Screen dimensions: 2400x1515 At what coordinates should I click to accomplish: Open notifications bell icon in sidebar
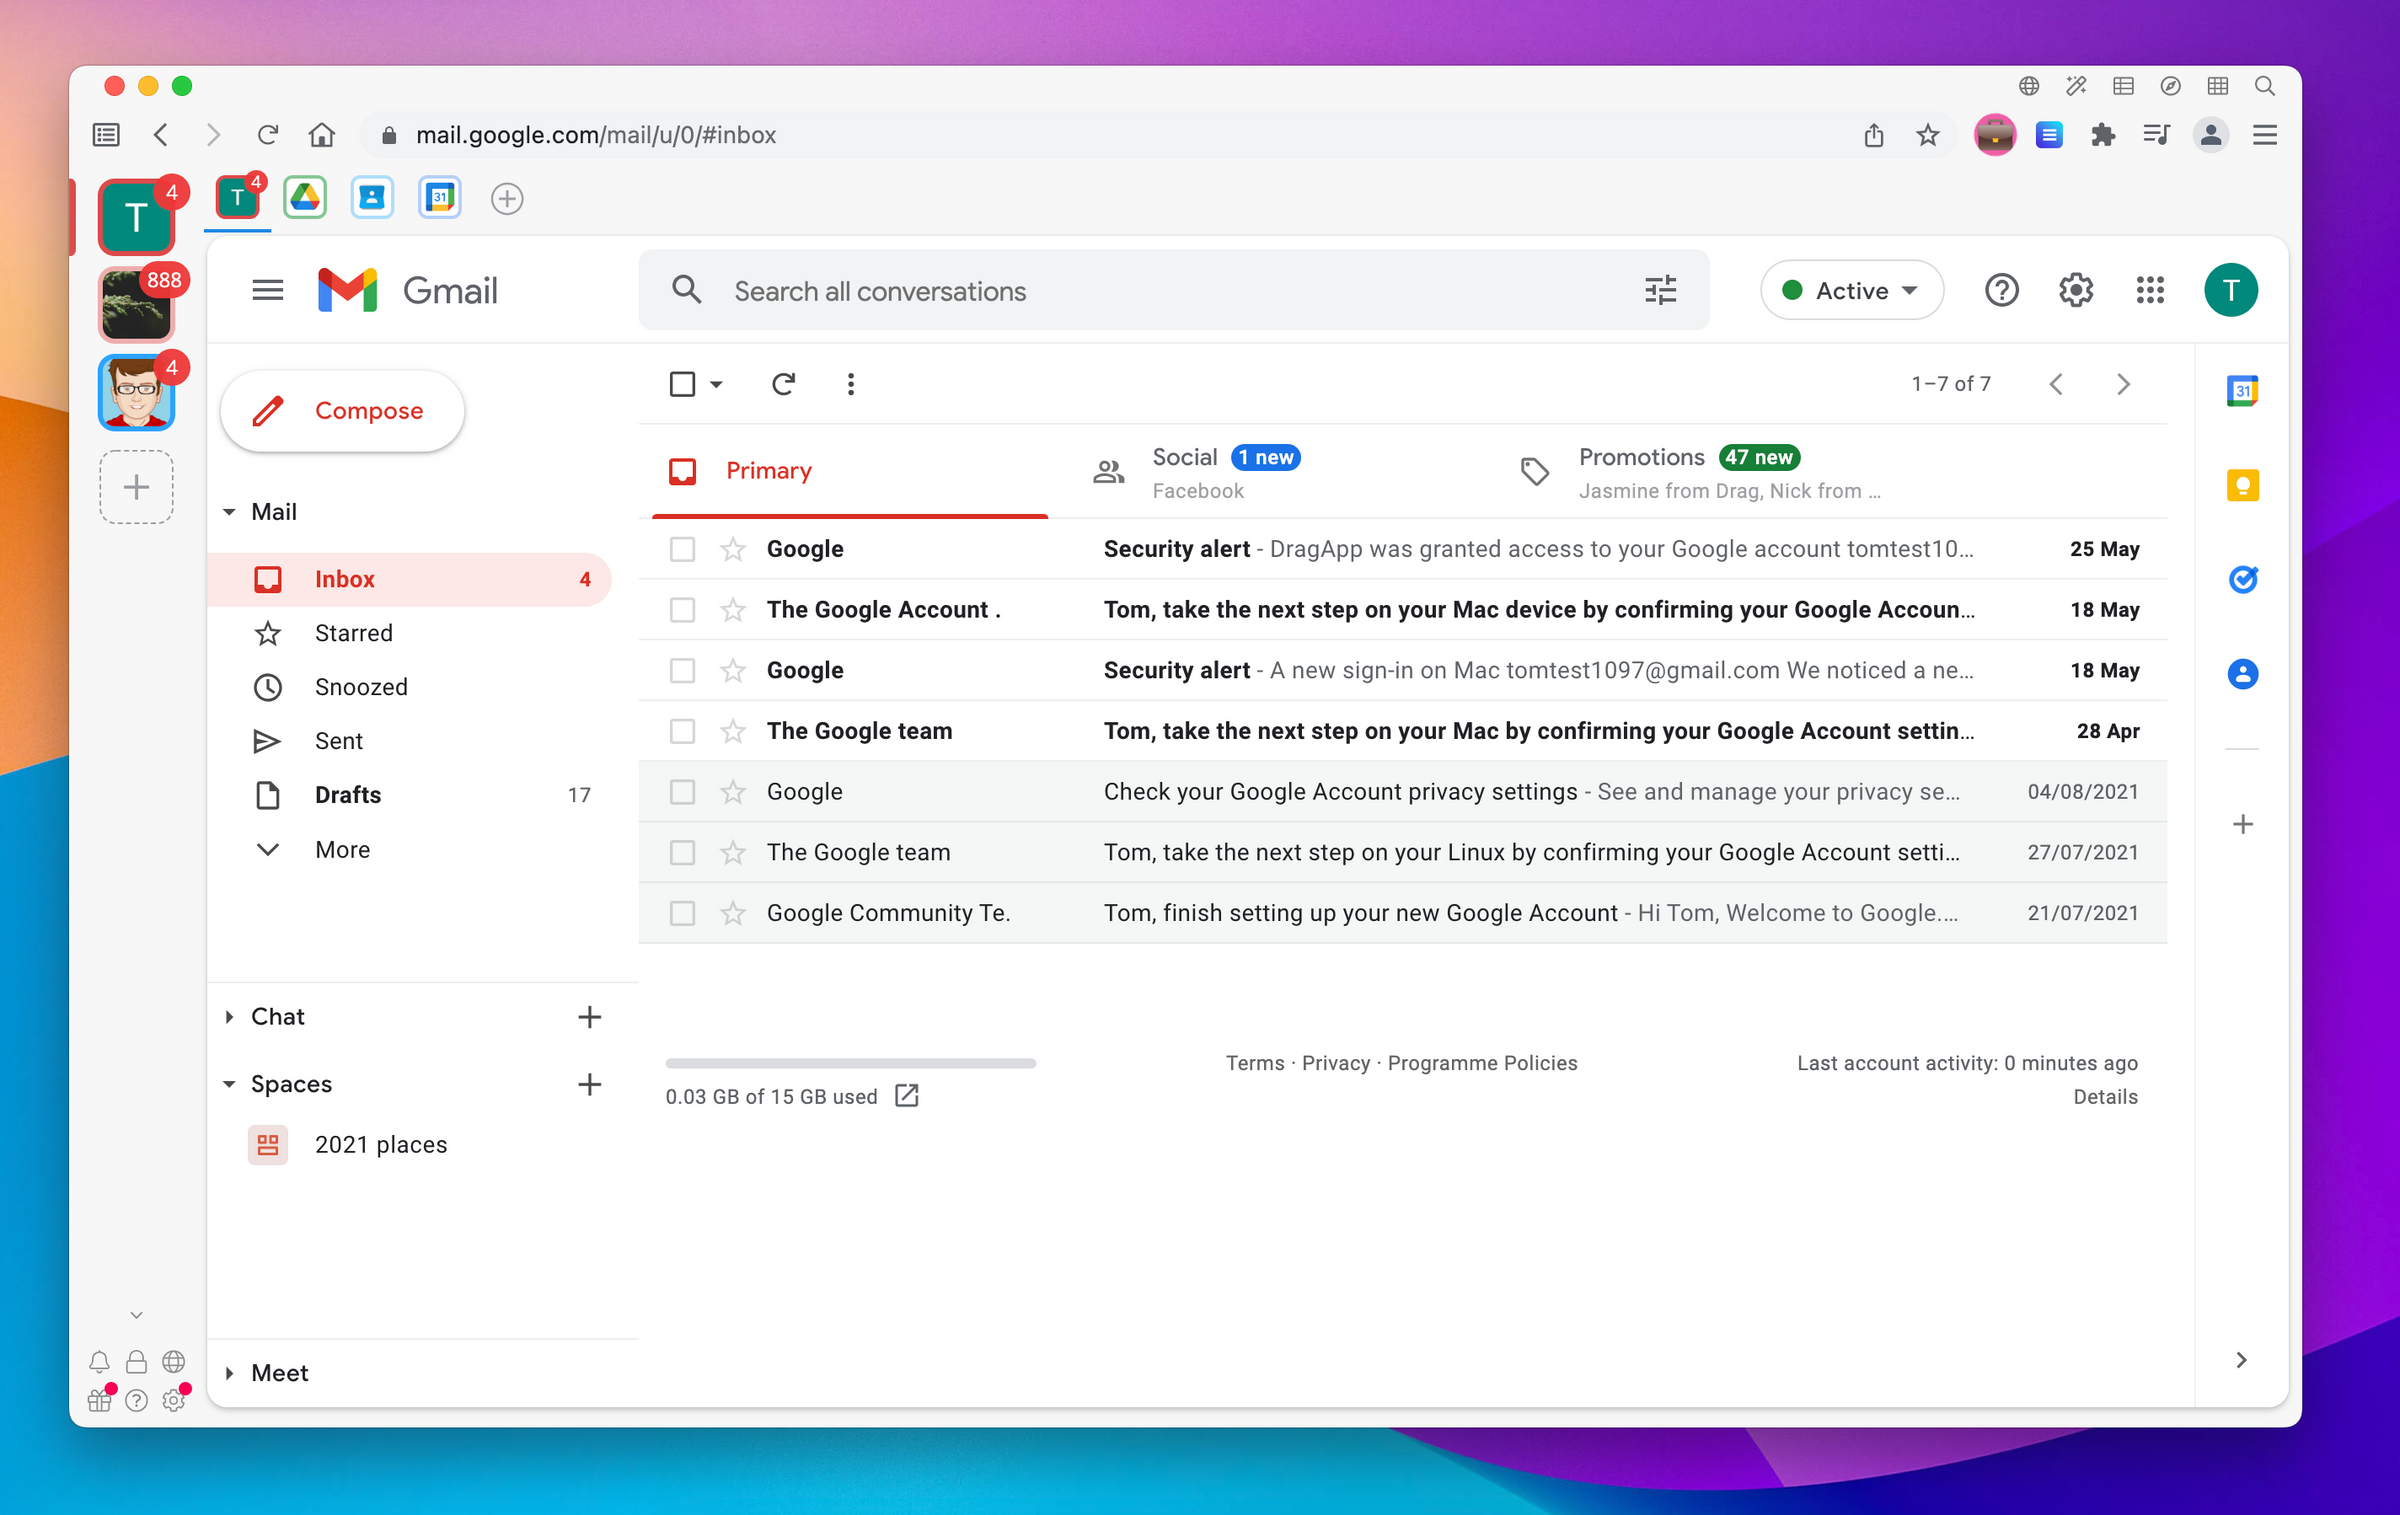(x=99, y=1362)
